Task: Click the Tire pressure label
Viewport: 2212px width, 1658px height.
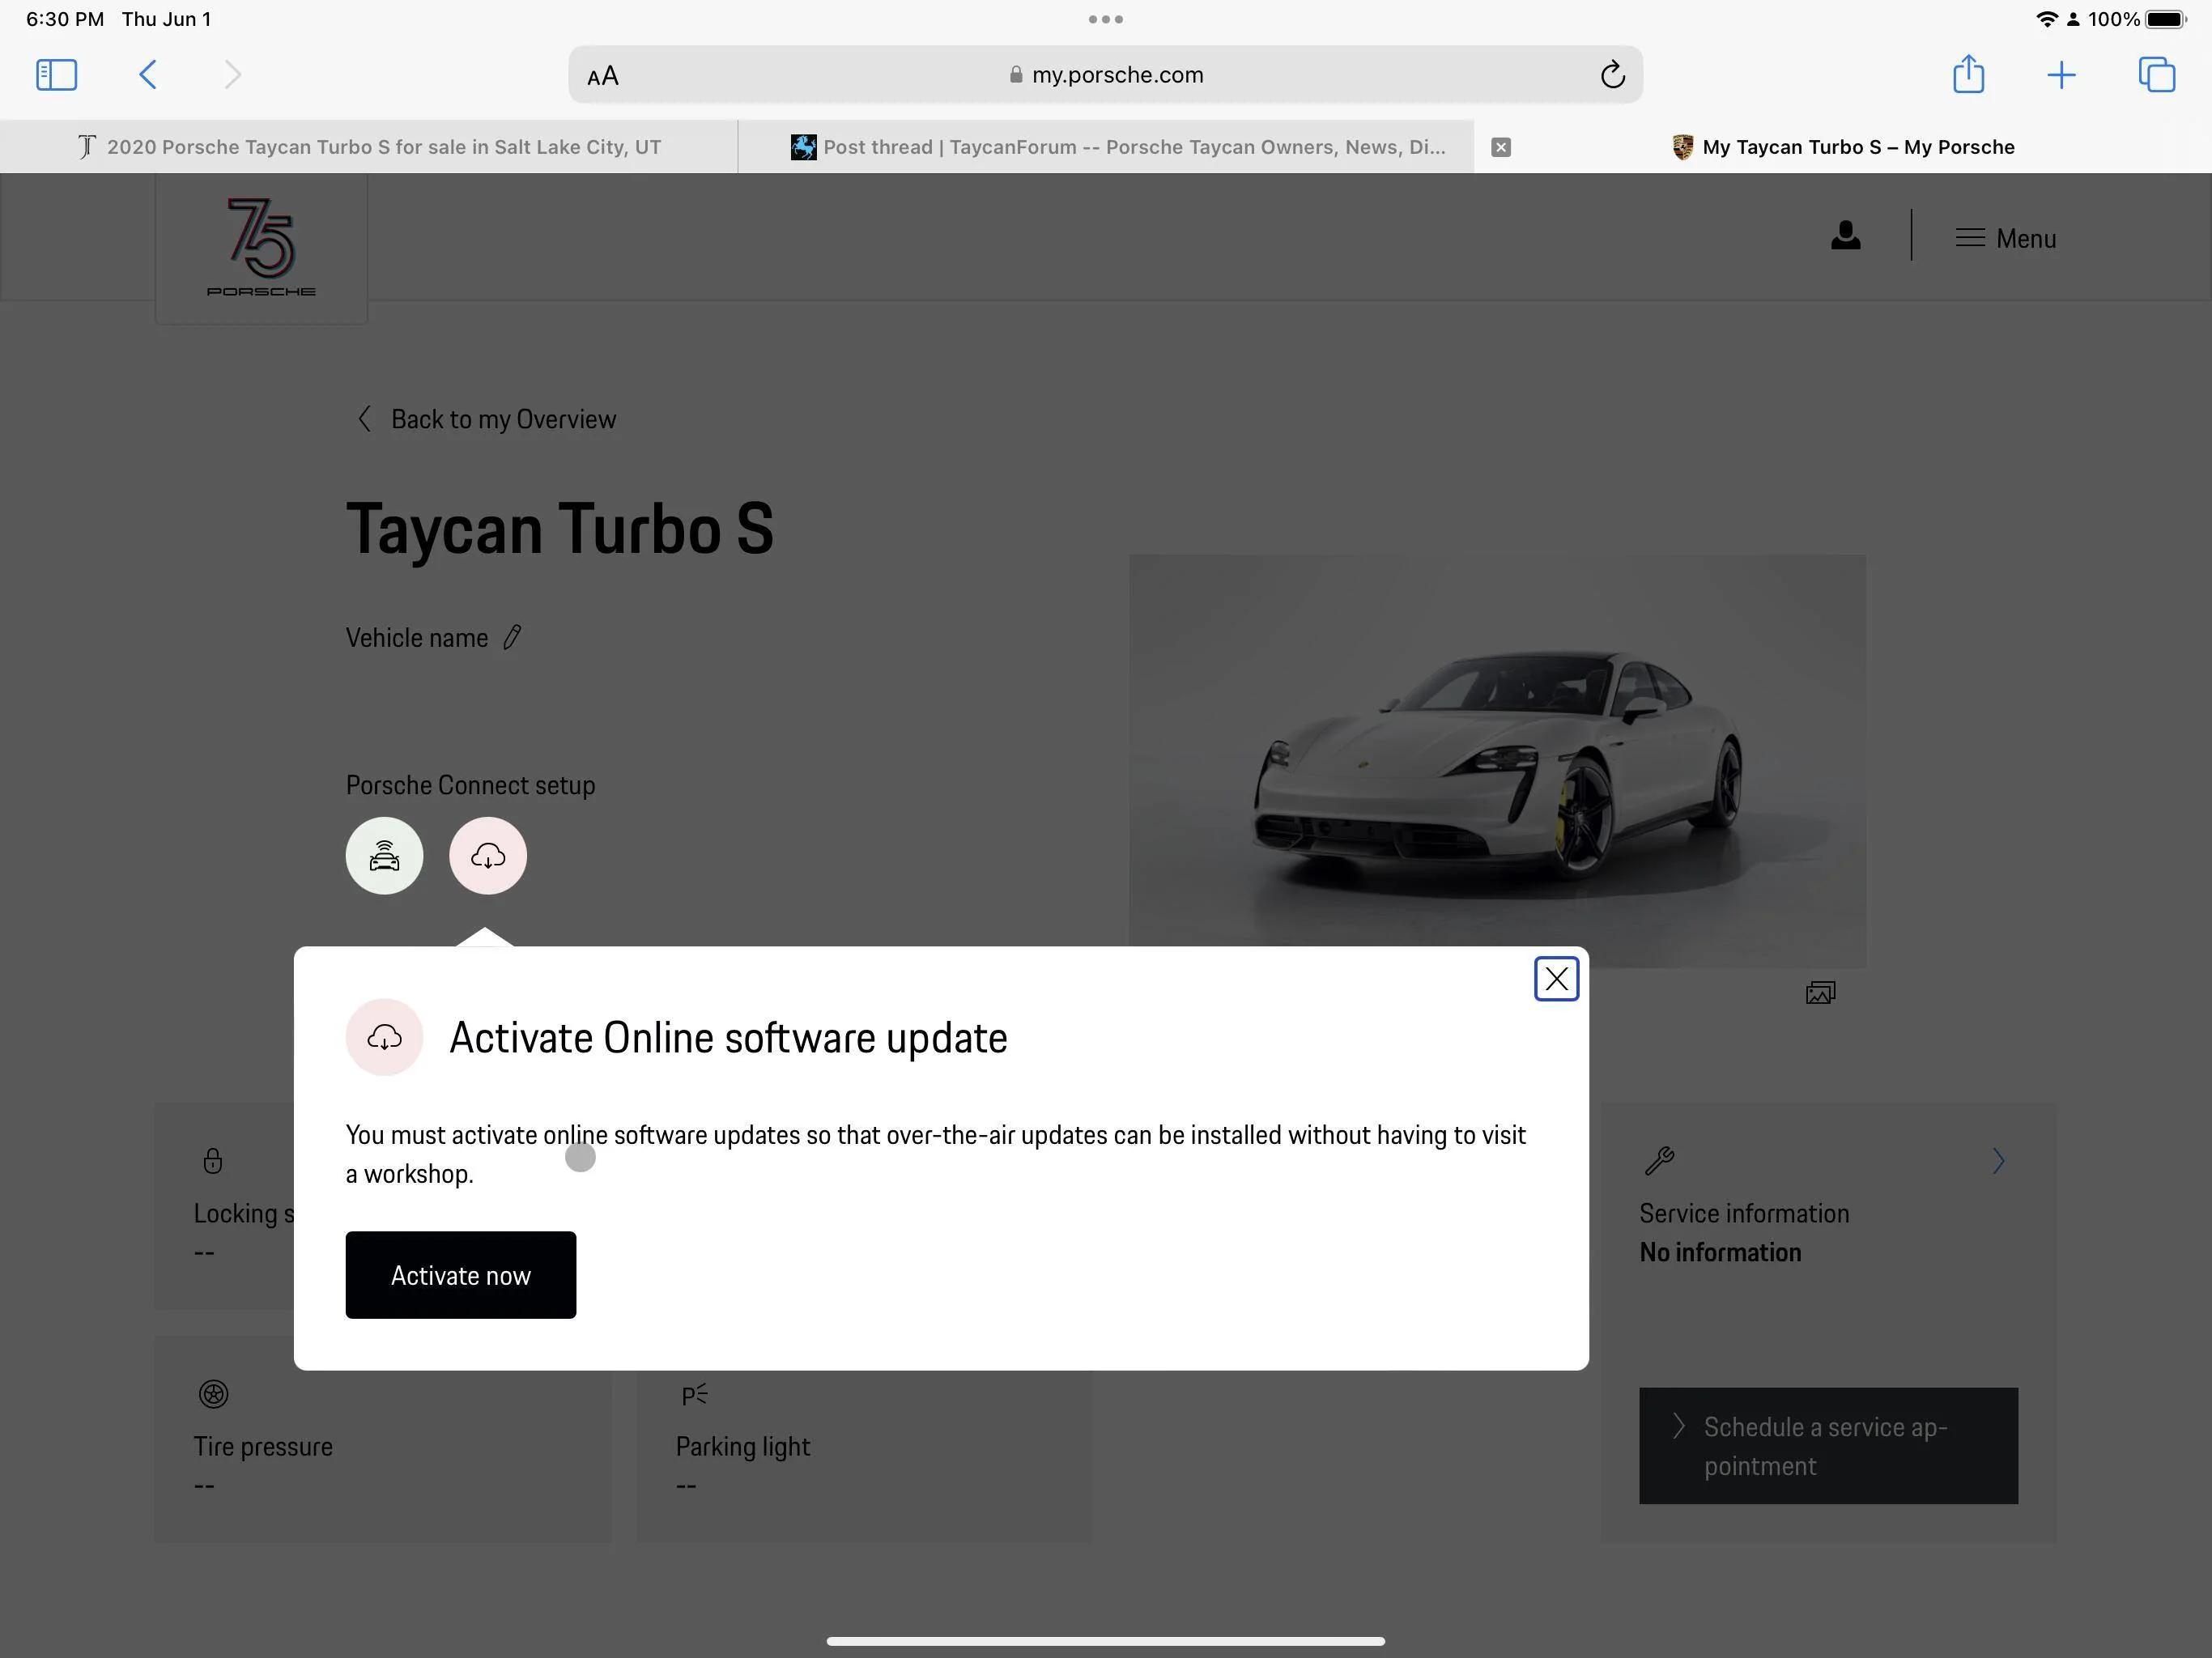Action: pos(263,1447)
